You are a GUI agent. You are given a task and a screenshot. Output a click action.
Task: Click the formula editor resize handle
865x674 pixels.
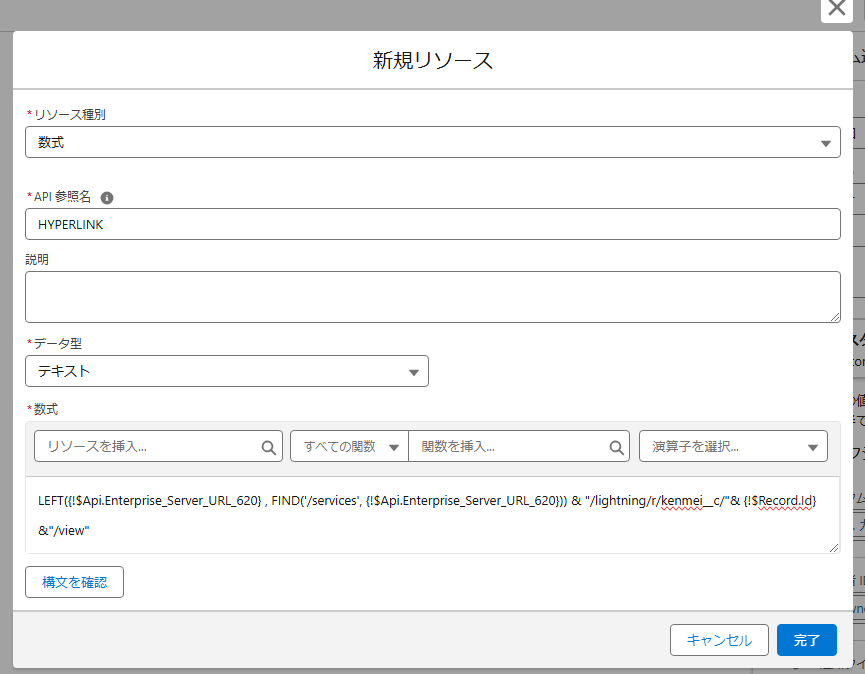tap(834, 548)
